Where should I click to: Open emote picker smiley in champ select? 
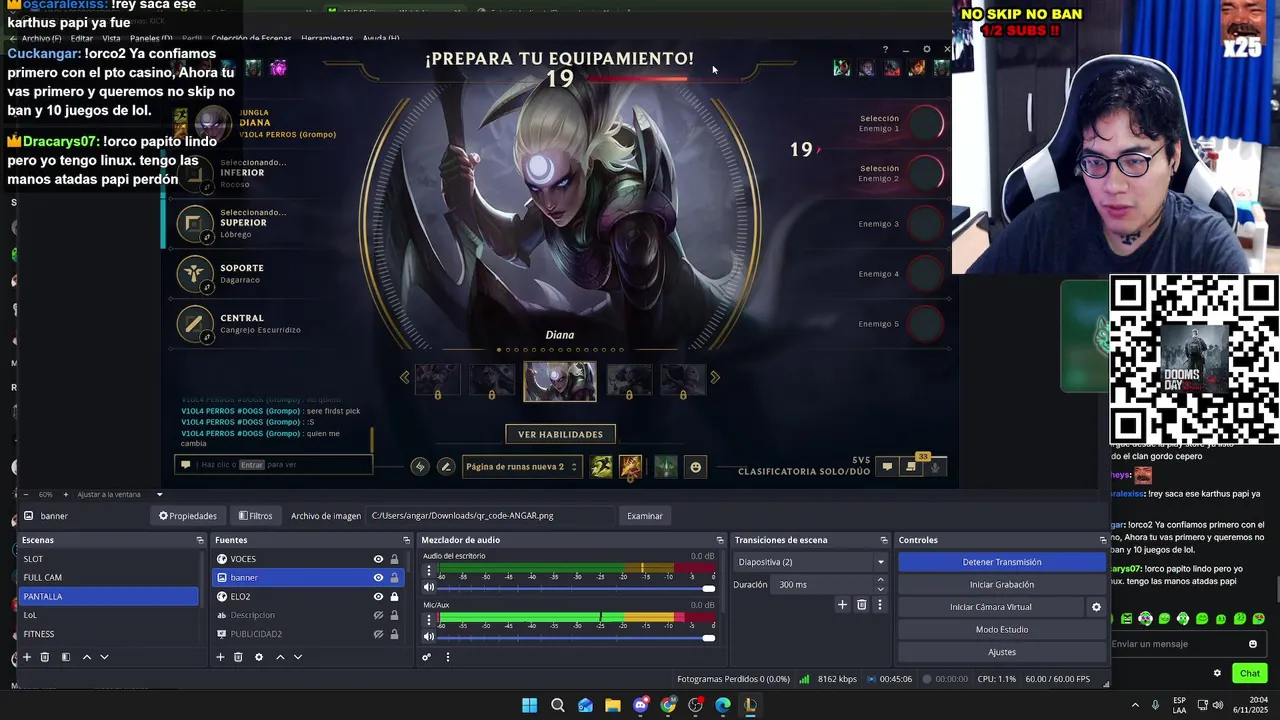click(696, 467)
